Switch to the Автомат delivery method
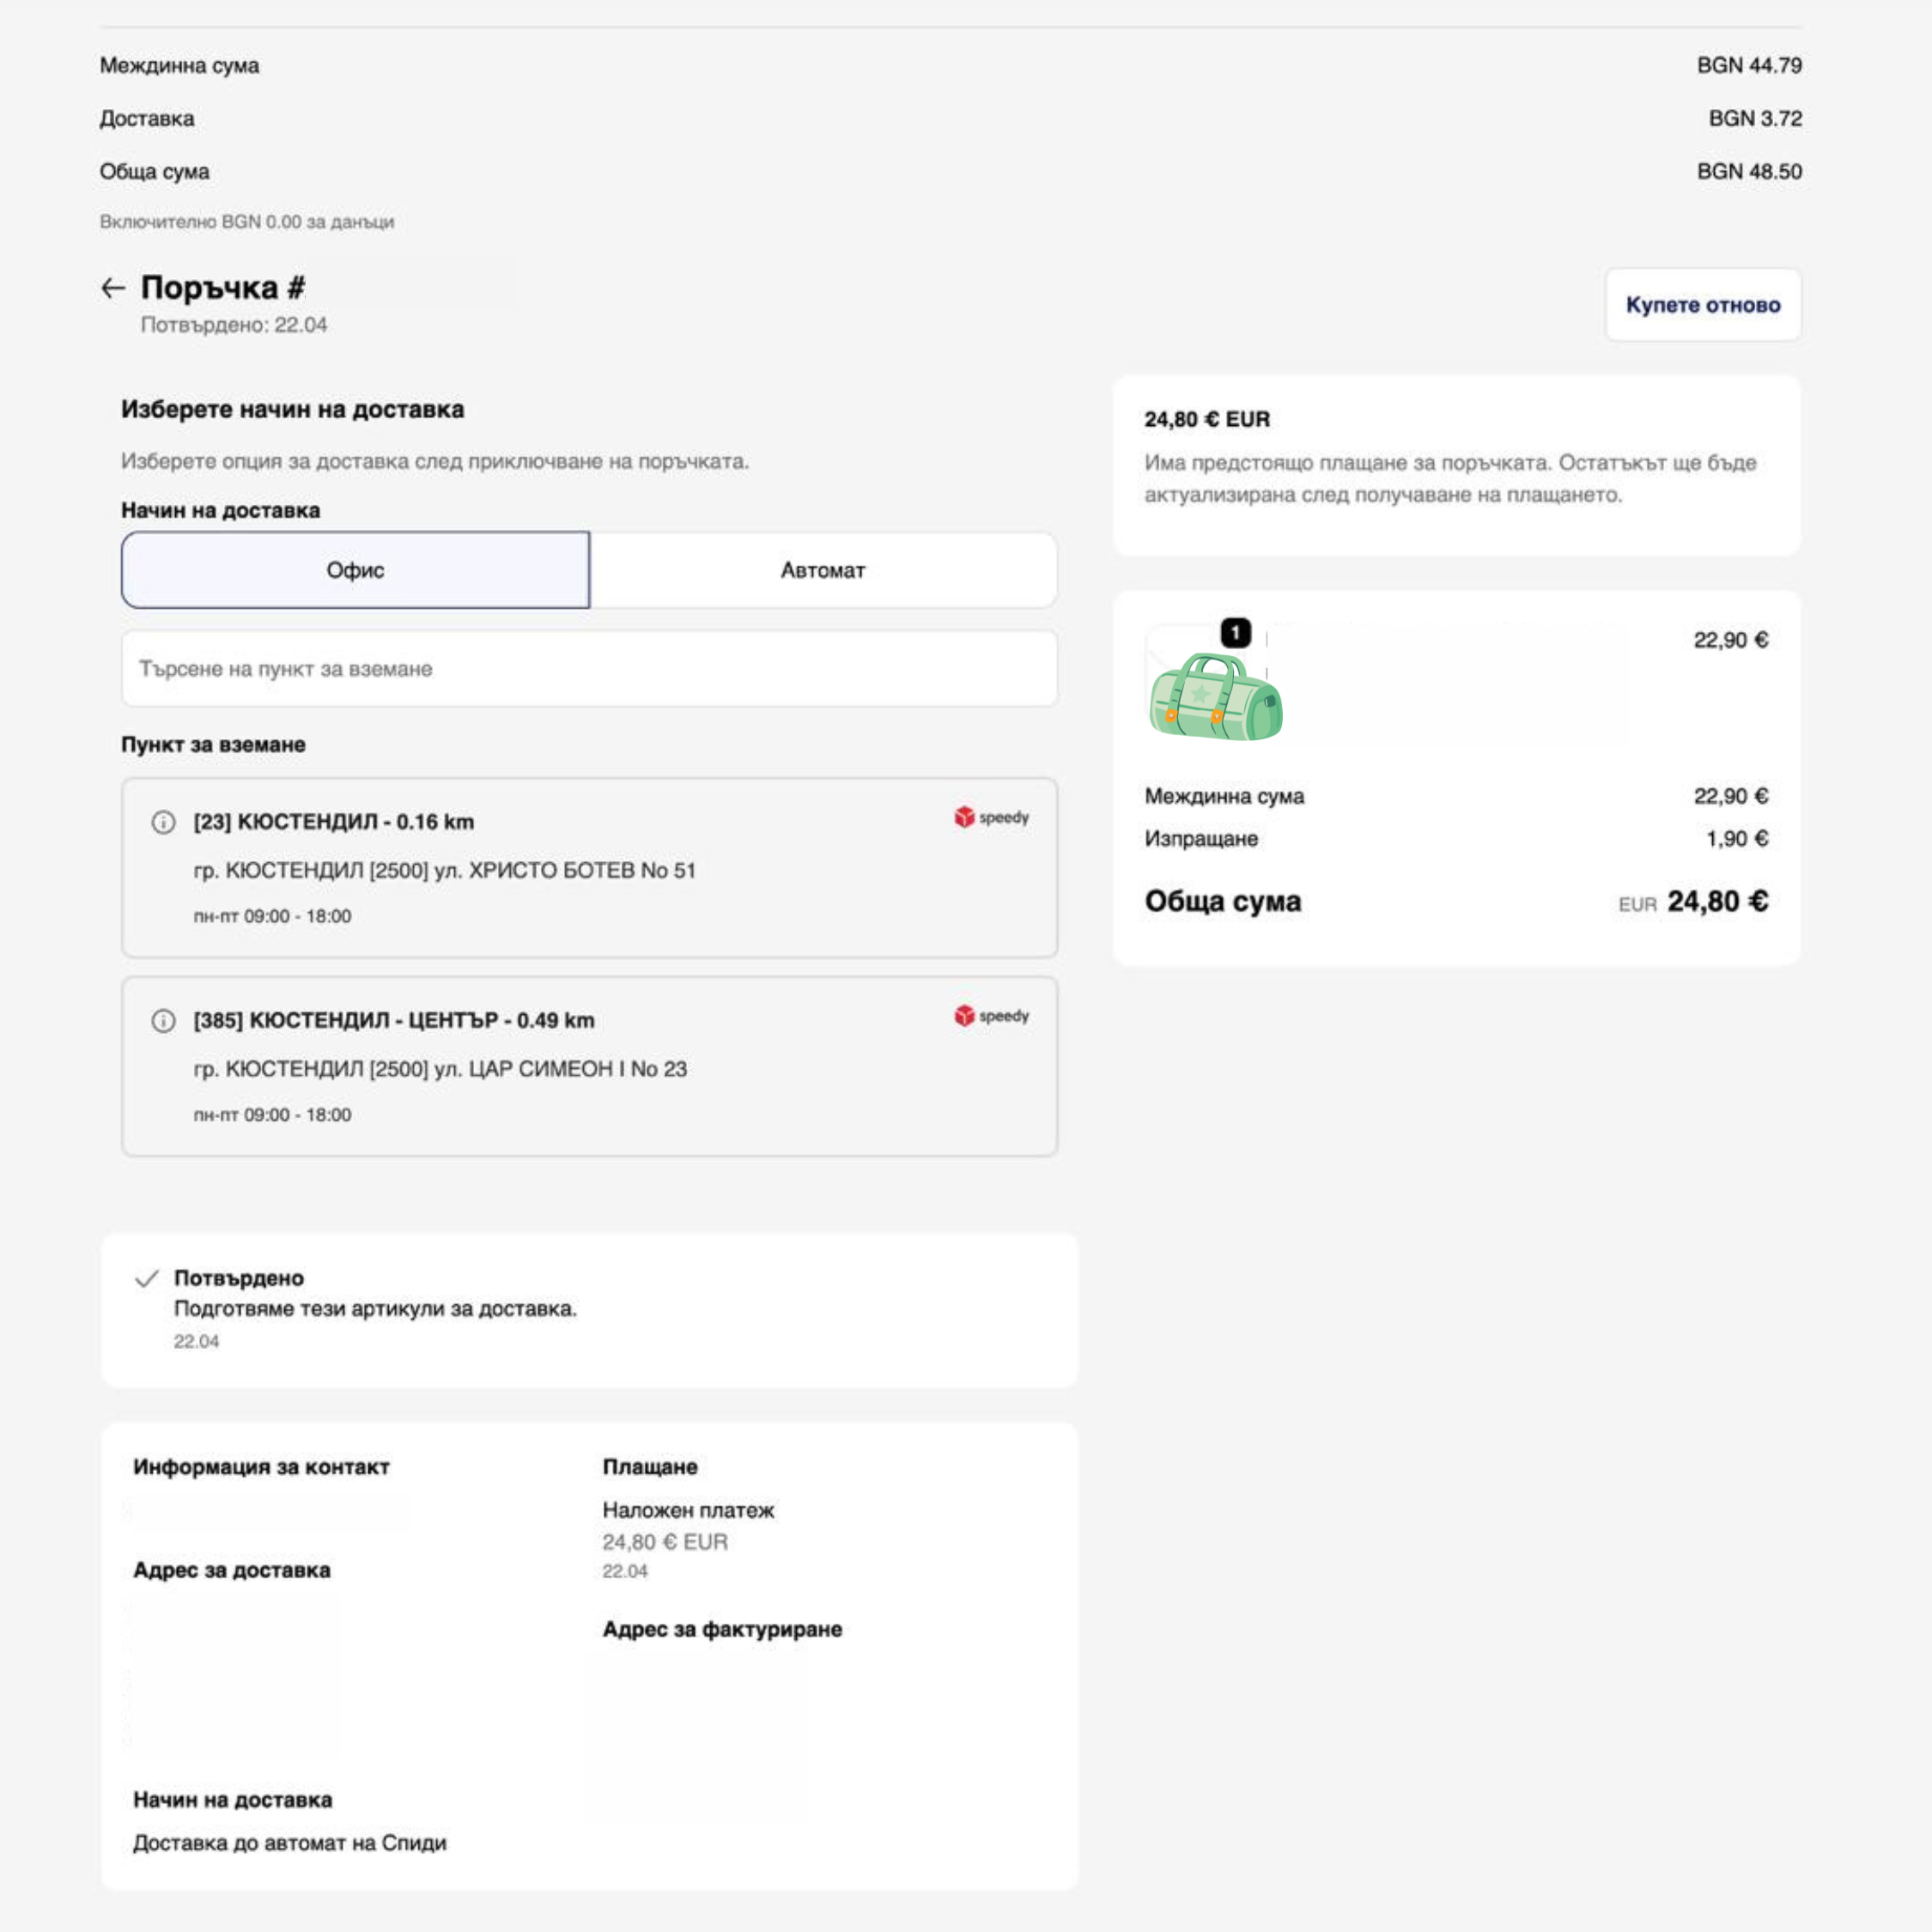The height and width of the screenshot is (1932, 1932). click(x=823, y=570)
